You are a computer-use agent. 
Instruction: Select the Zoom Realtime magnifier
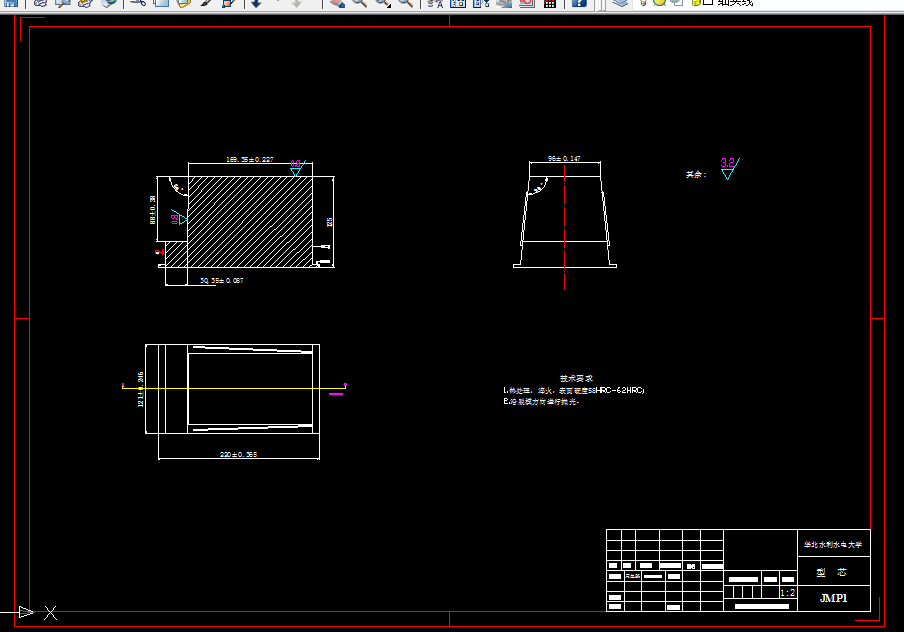coord(360,3)
